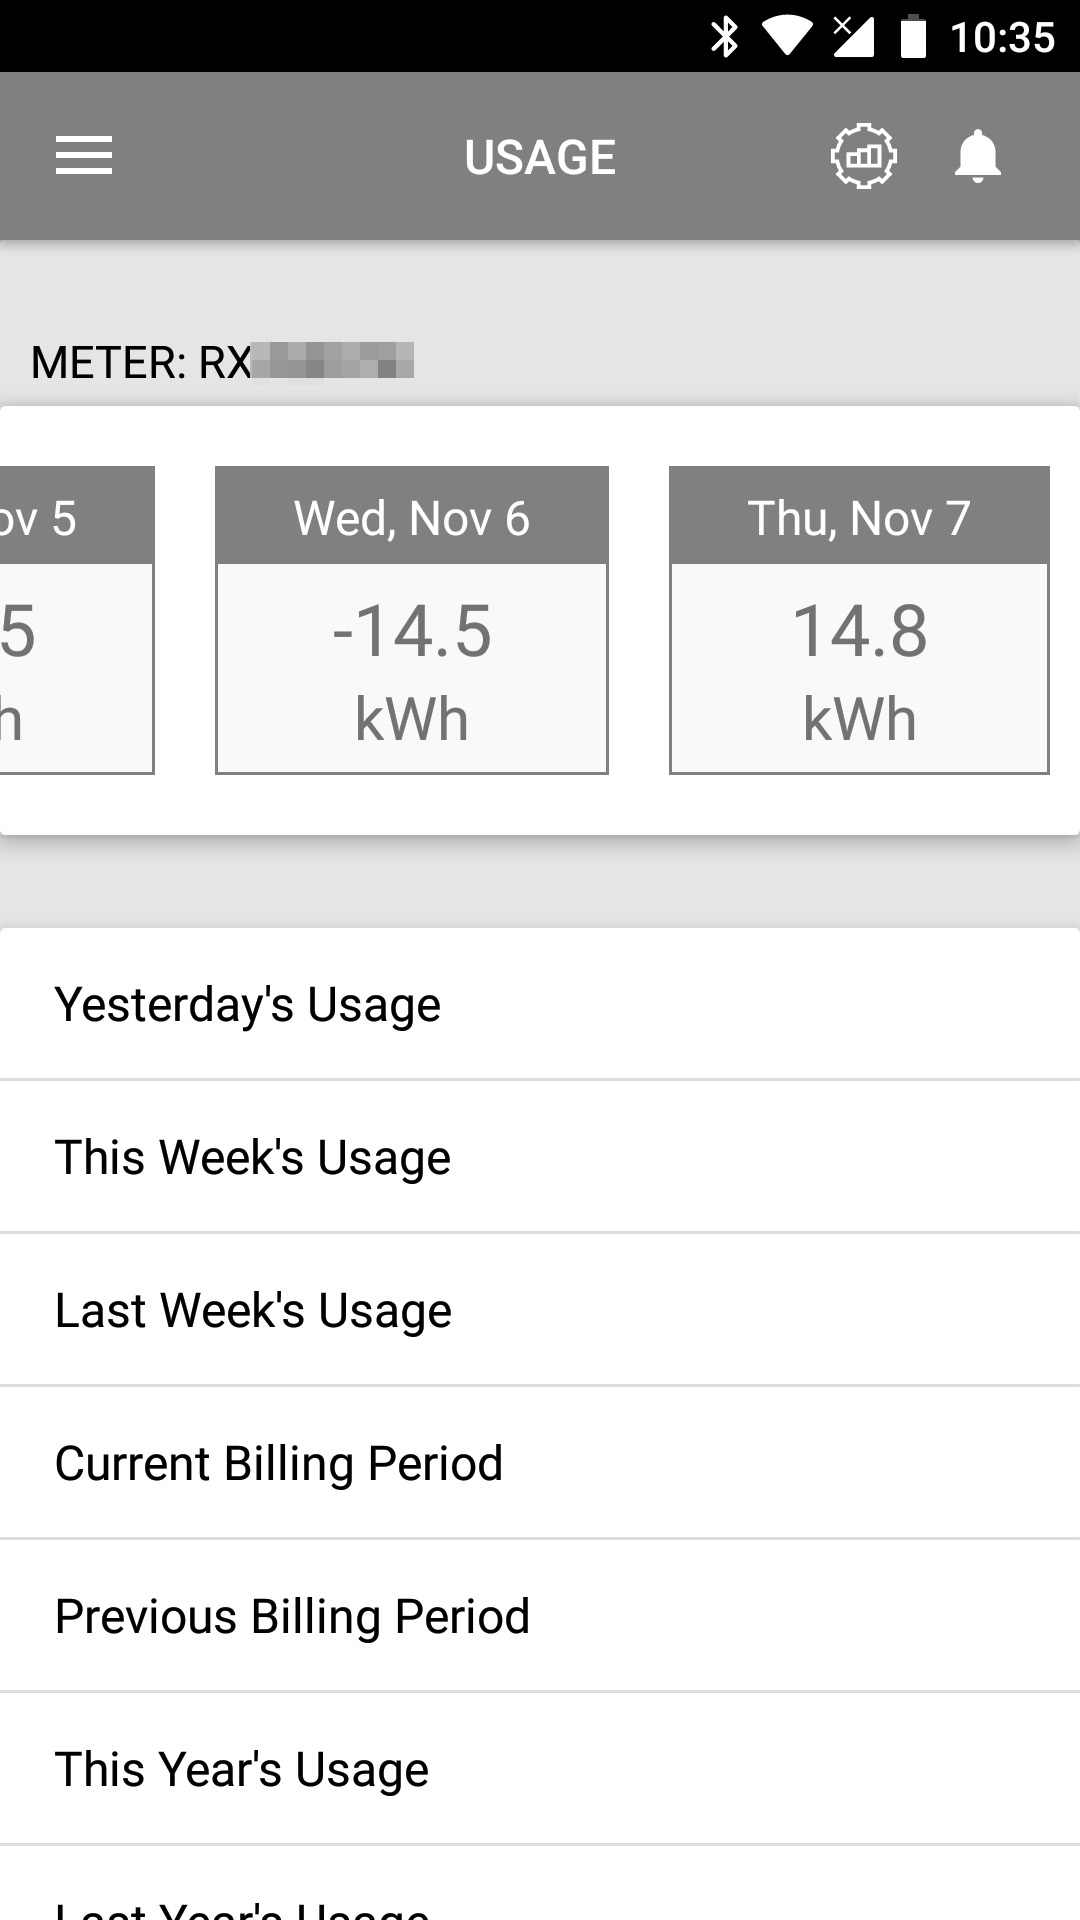Tap the usage settings gear icon

863,156
